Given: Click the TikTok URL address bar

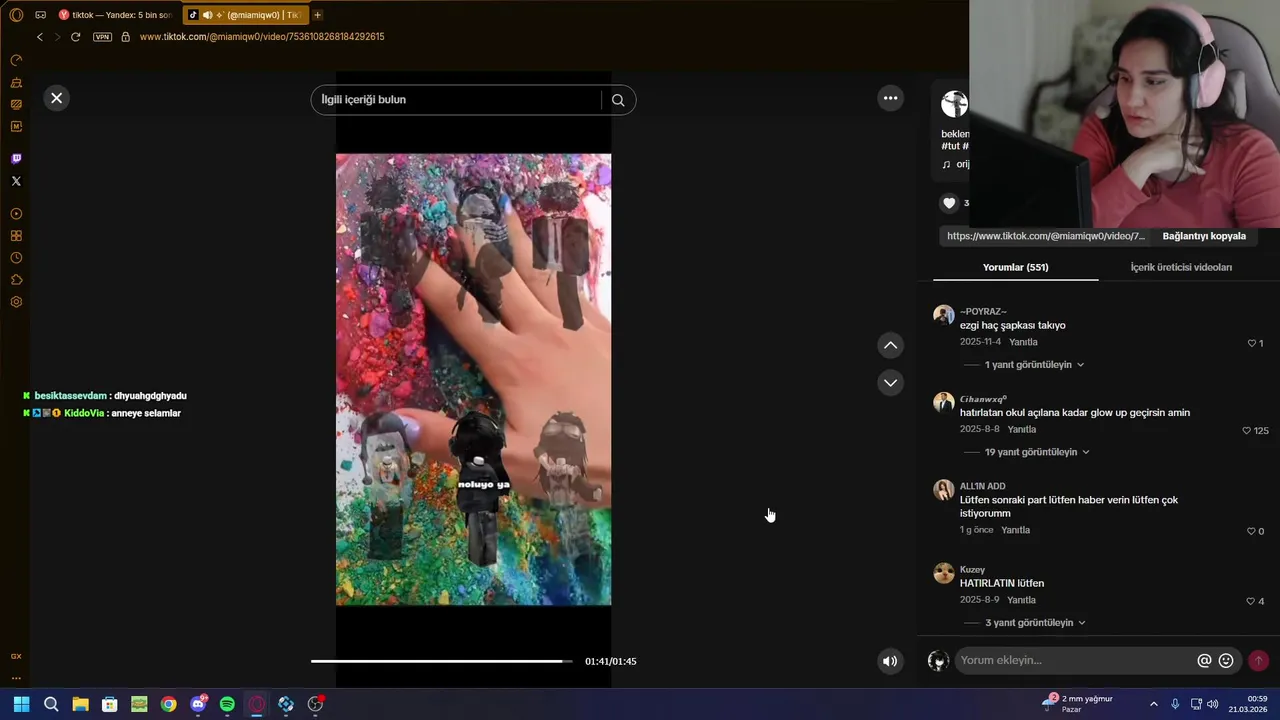Looking at the screenshot, I should [x=262, y=37].
